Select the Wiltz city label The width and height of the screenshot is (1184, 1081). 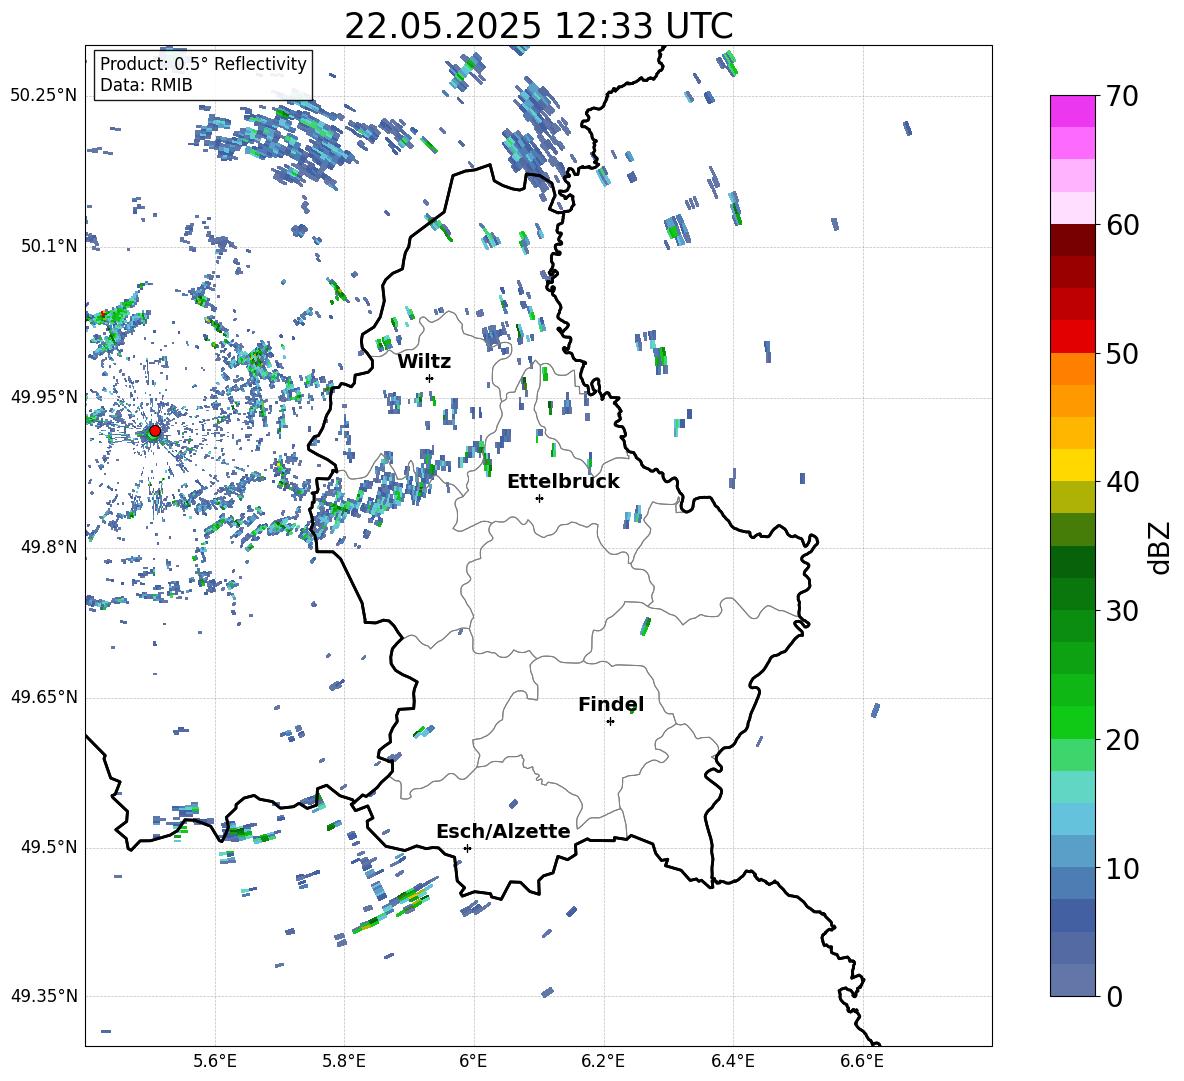[424, 362]
